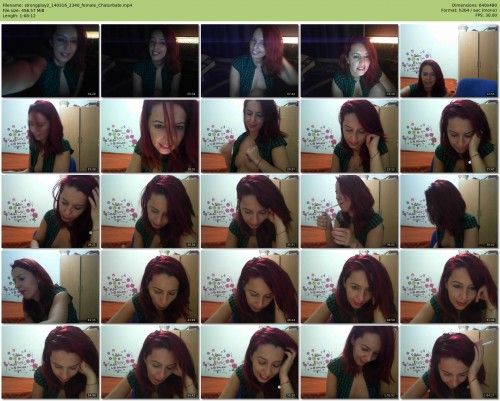The image size is (500, 401).
Task: Click the Dimensions text in the header
Action: click(475, 5)
